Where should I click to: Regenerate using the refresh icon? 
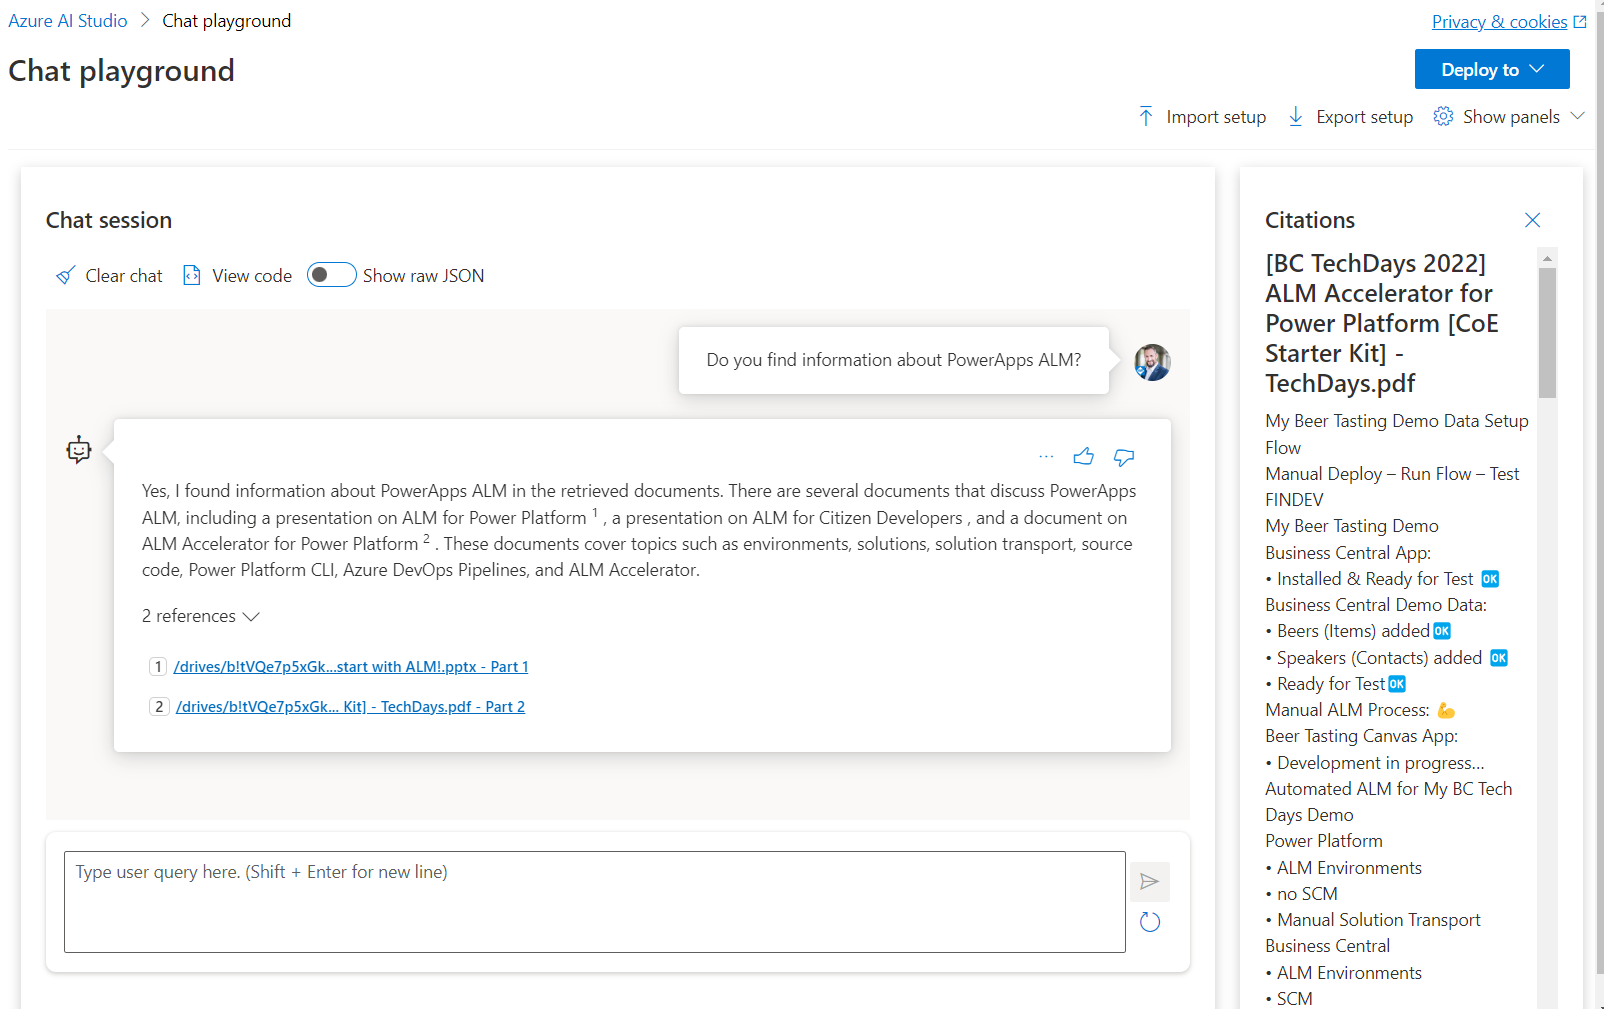pyautogui.click(x=1150, y=921)
